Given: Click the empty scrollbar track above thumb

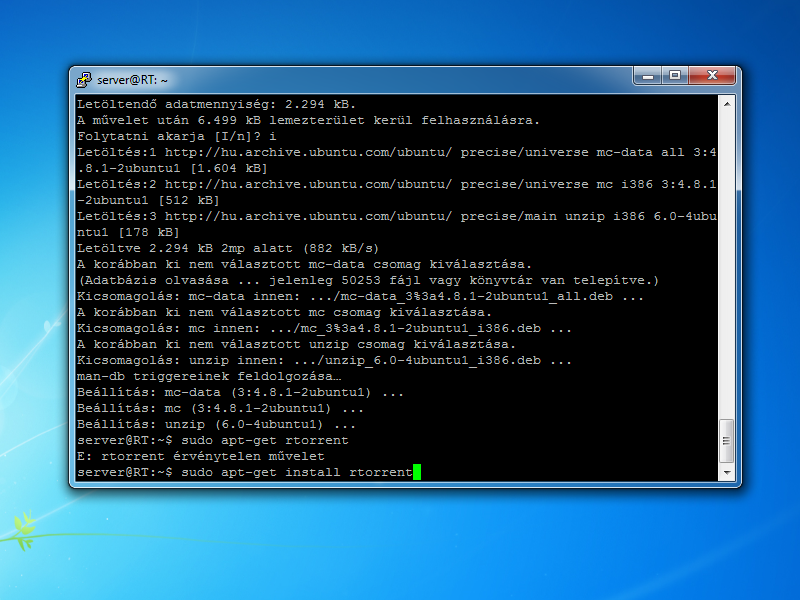Looking at the screenshot, I should coord(727,260).
